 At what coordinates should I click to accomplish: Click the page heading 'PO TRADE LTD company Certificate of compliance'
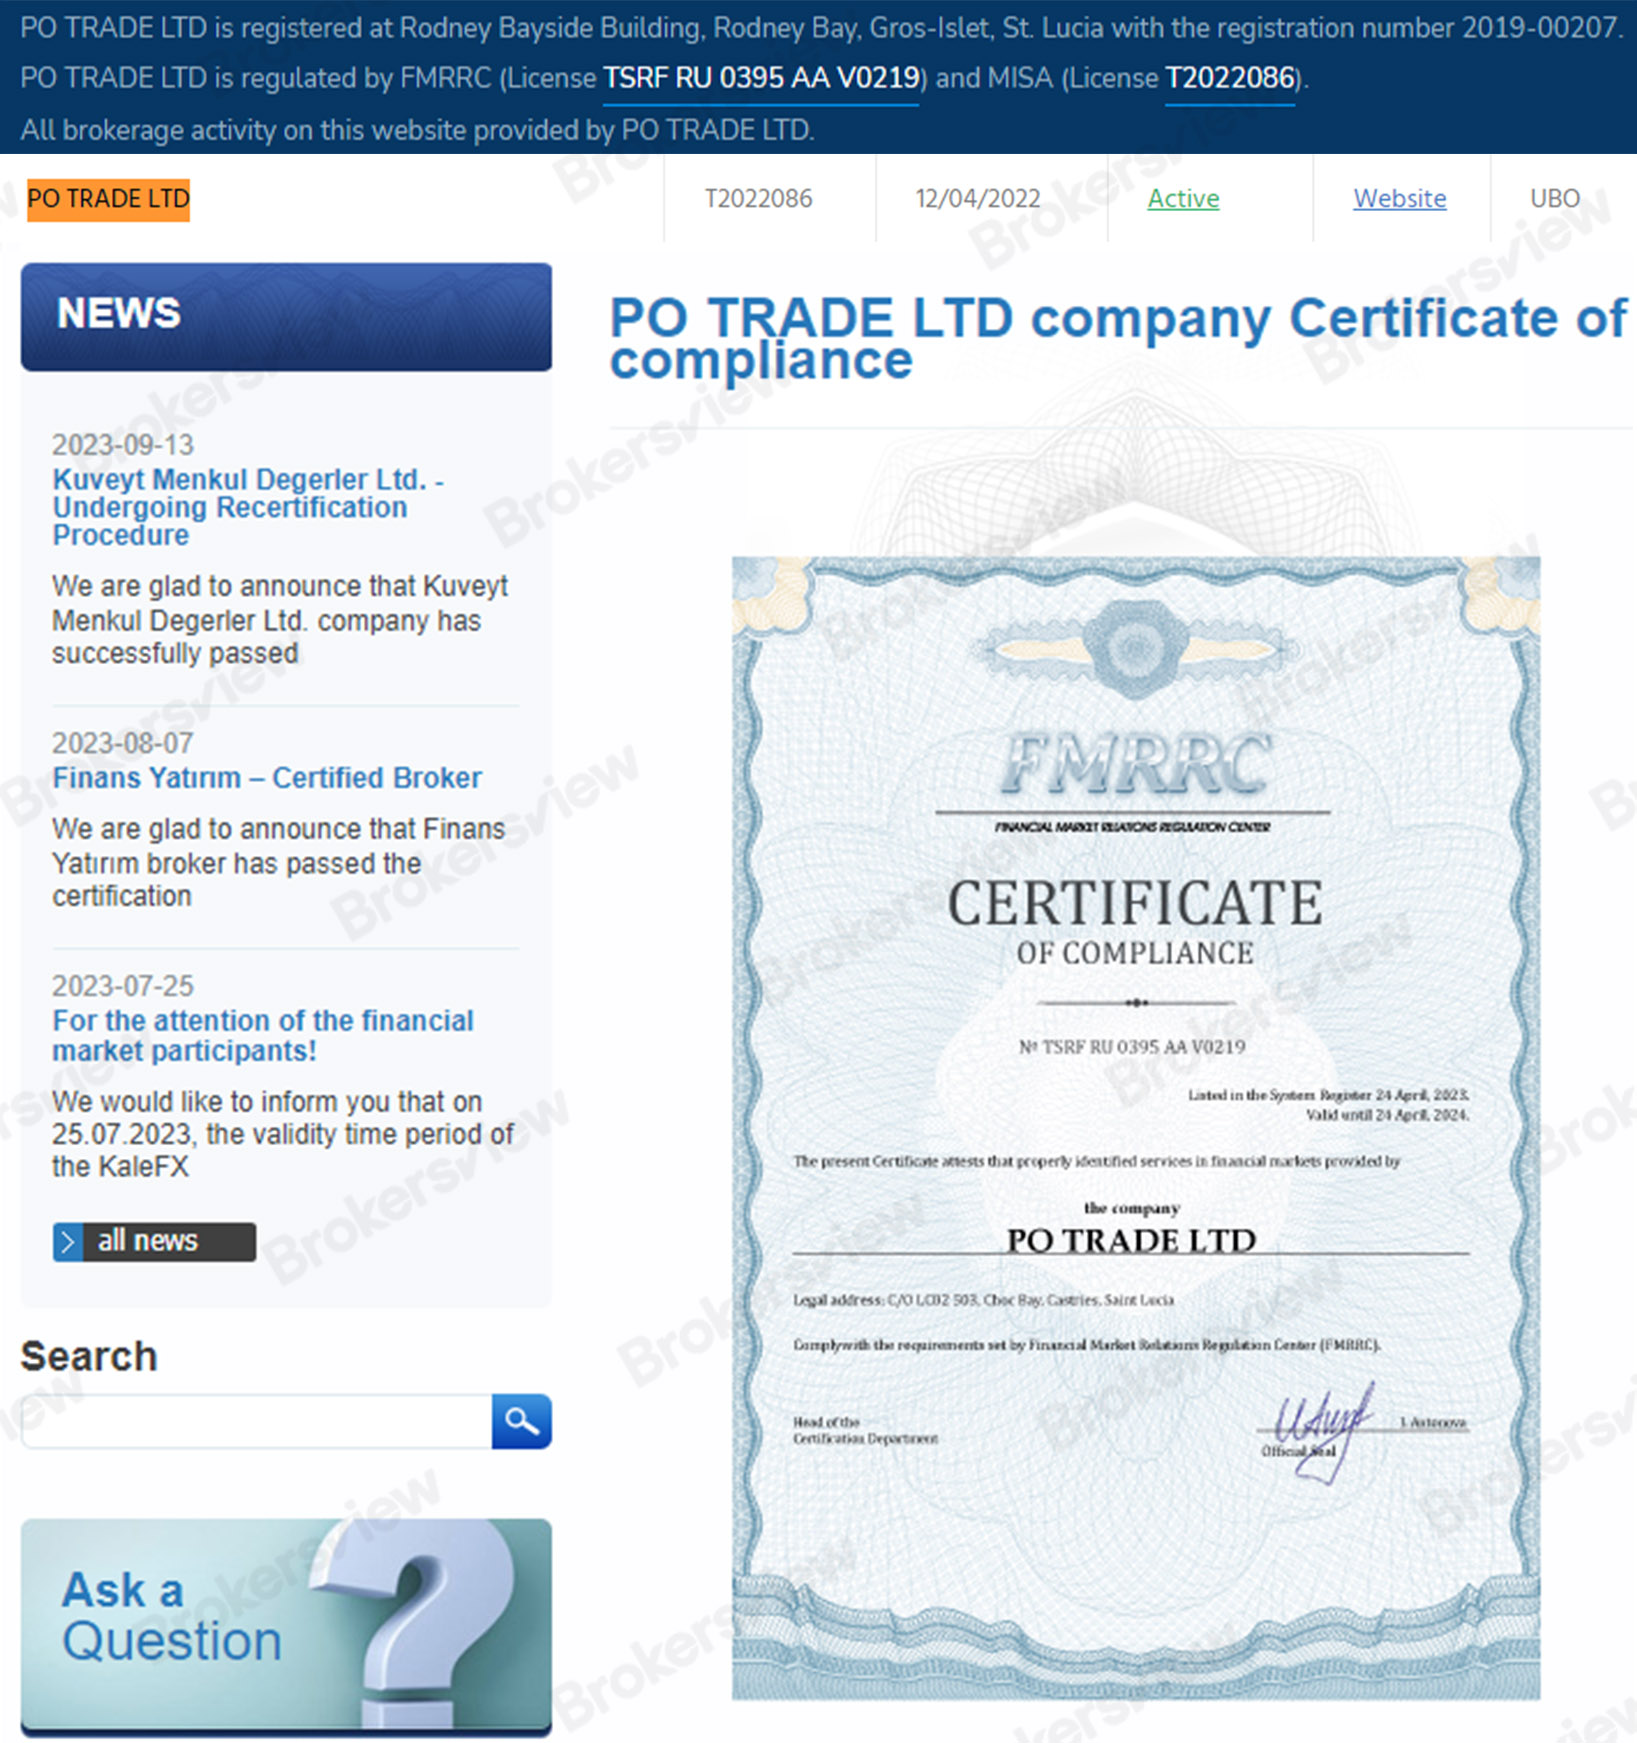pyautogui.click(x=1118, y=338)
